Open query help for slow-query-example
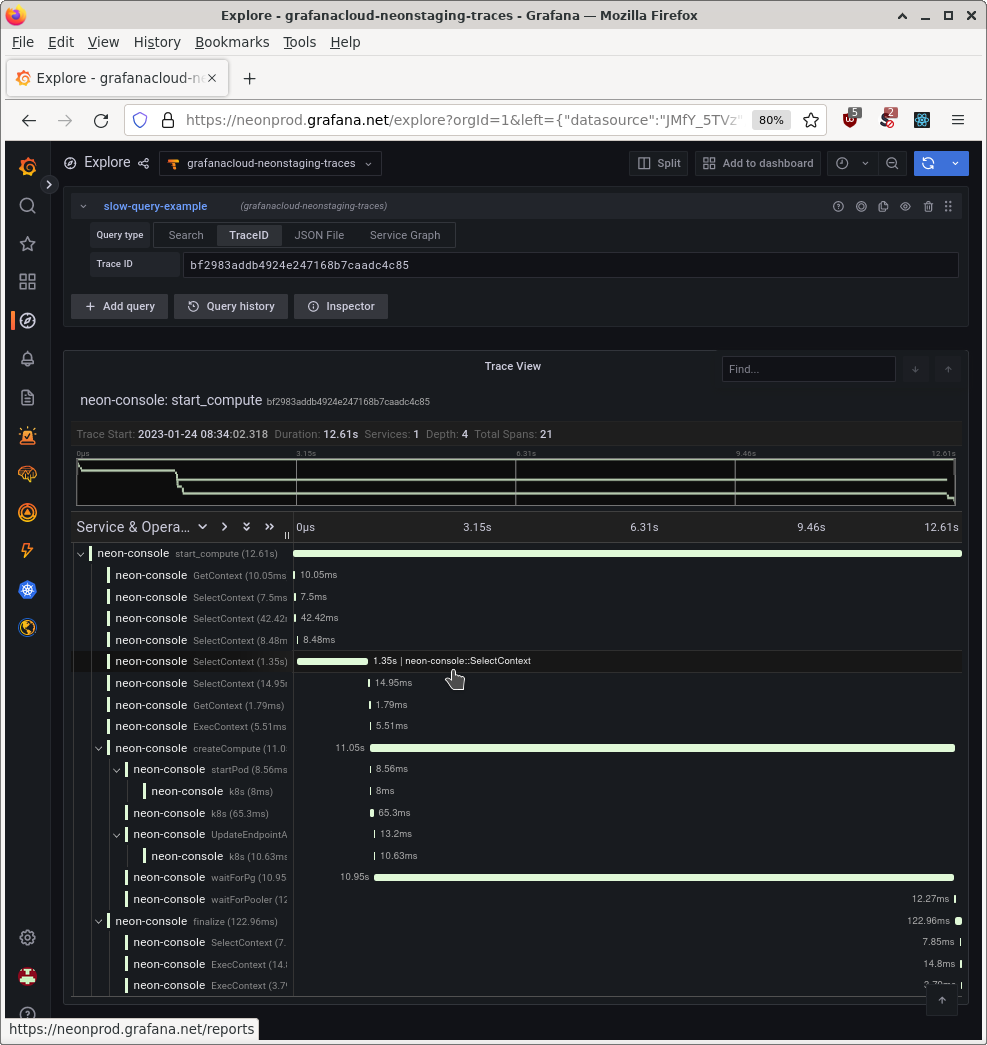987x1045 pixels. pos(838,206)
